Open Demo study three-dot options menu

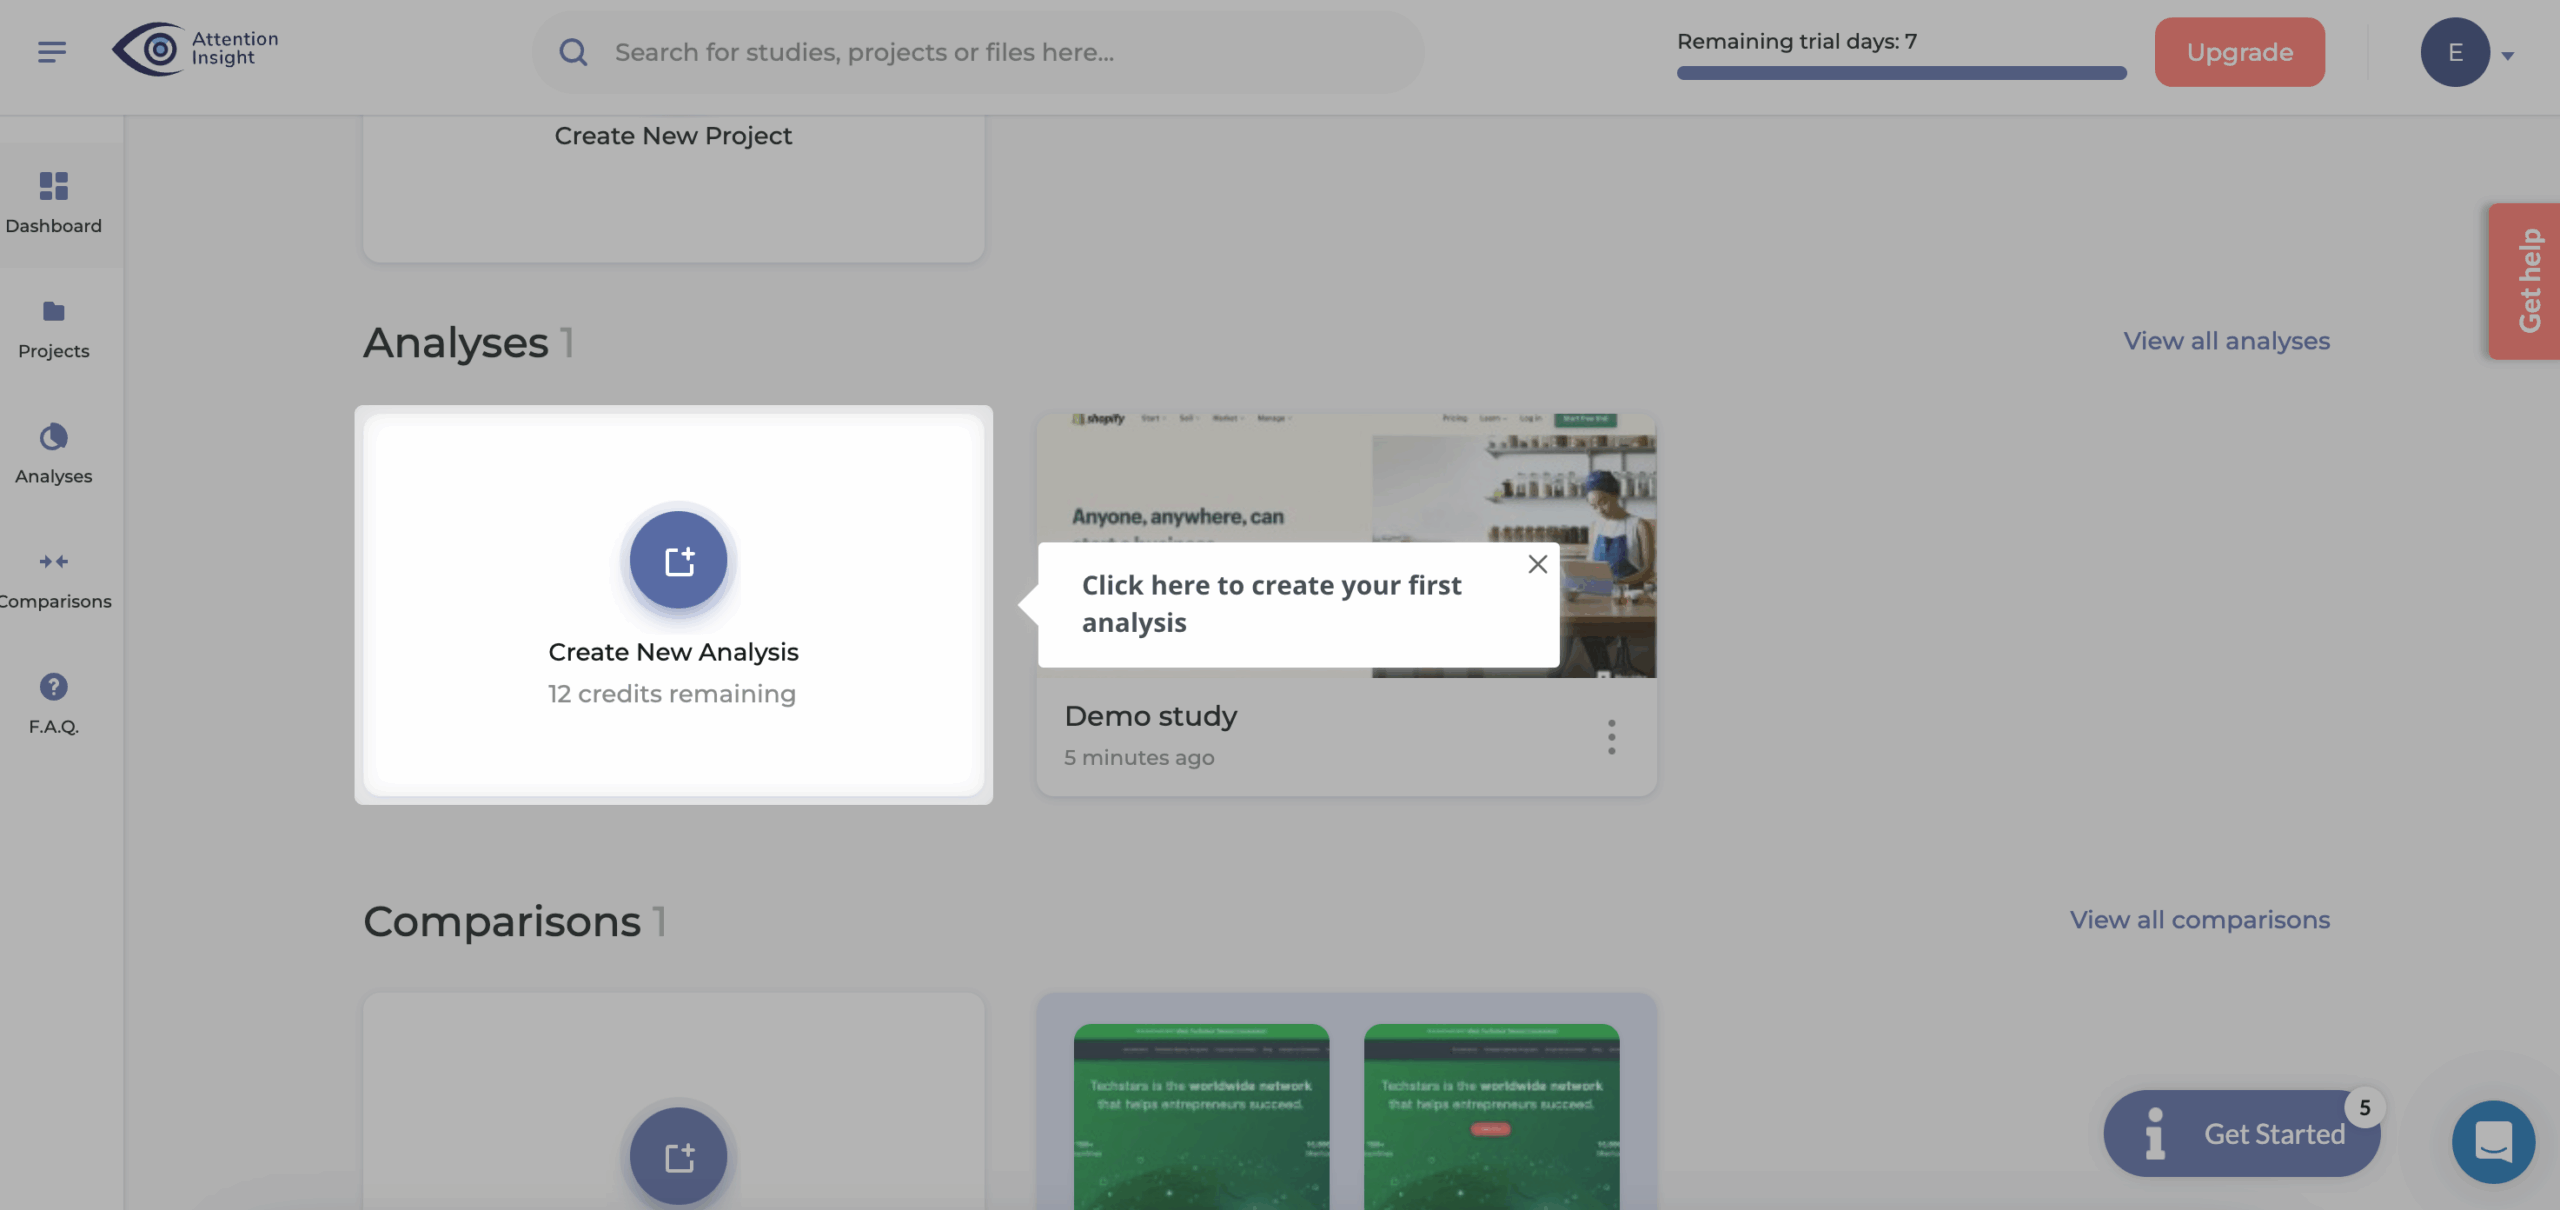1611,737
